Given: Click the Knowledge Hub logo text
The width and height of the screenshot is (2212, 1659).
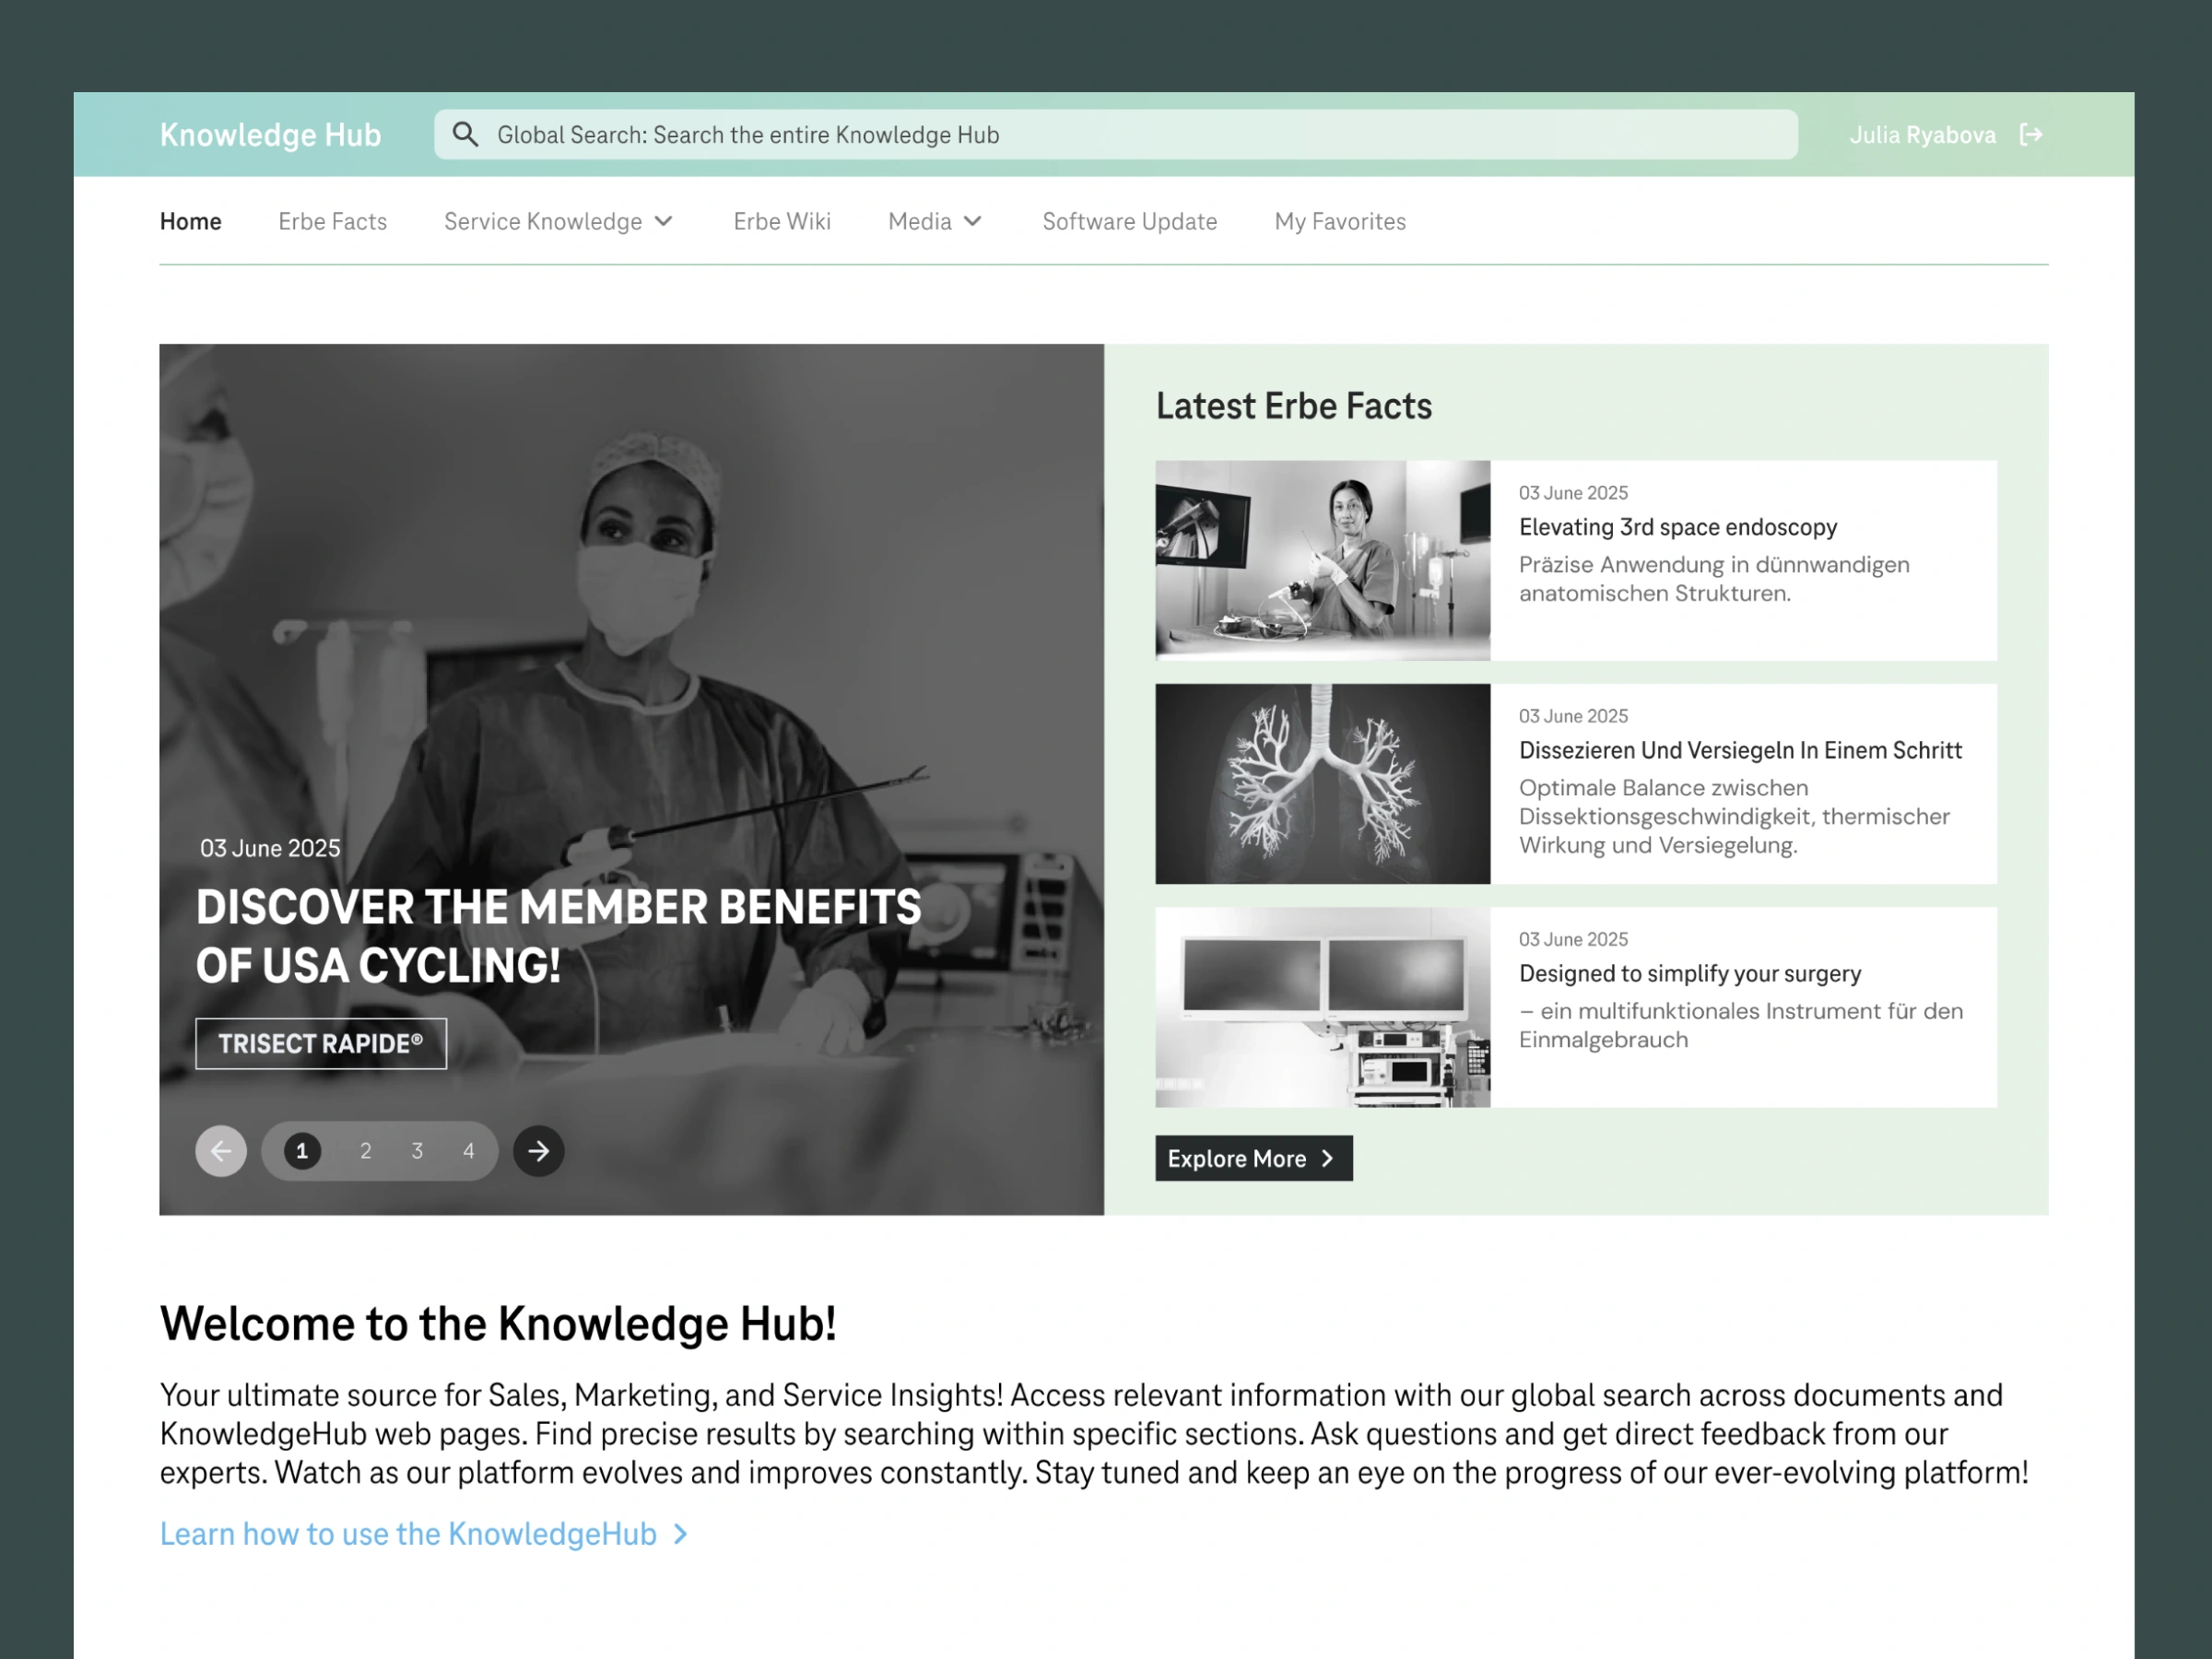Looking at the screenshot, I should click(x=270, y=134).
